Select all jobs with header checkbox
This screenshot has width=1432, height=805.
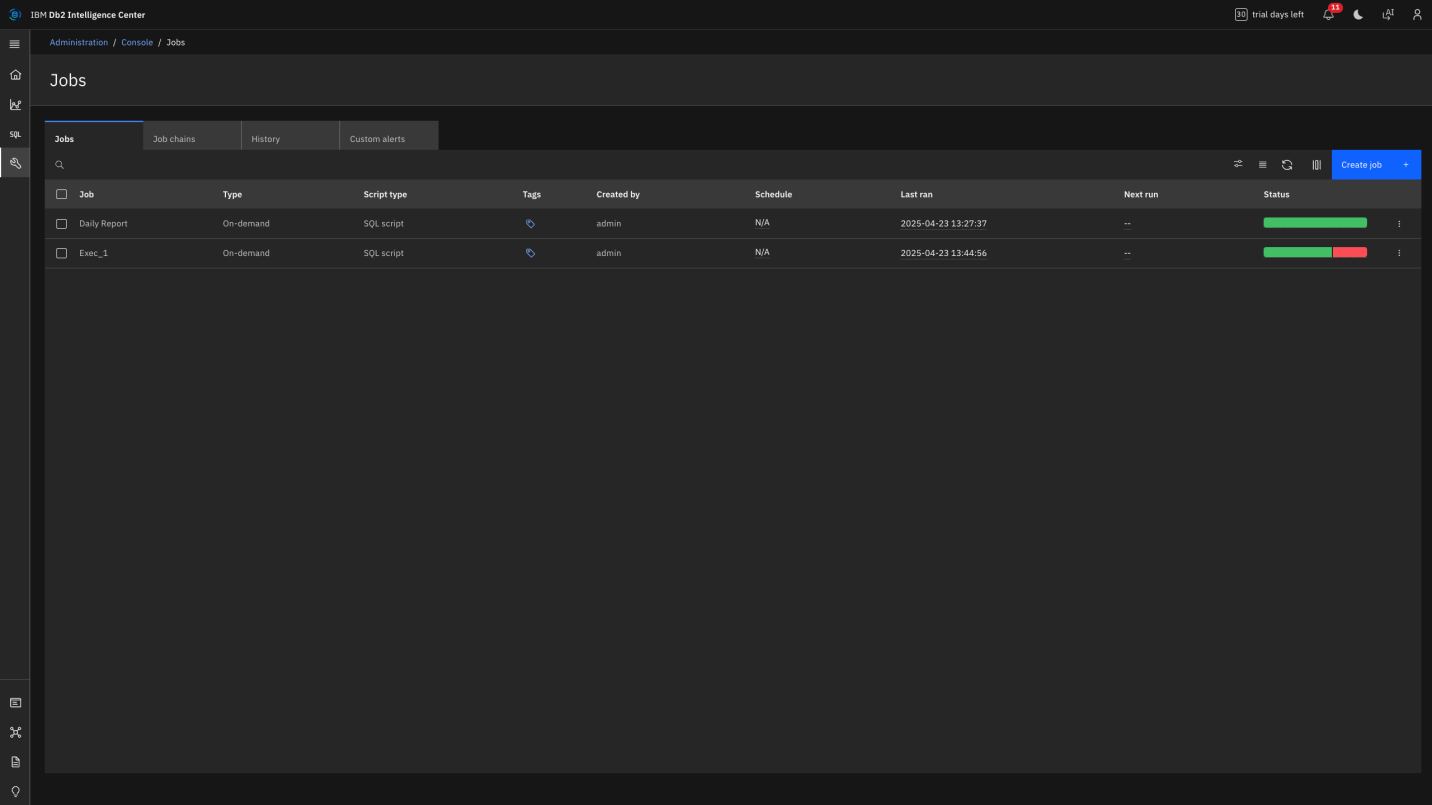[61, 194]
